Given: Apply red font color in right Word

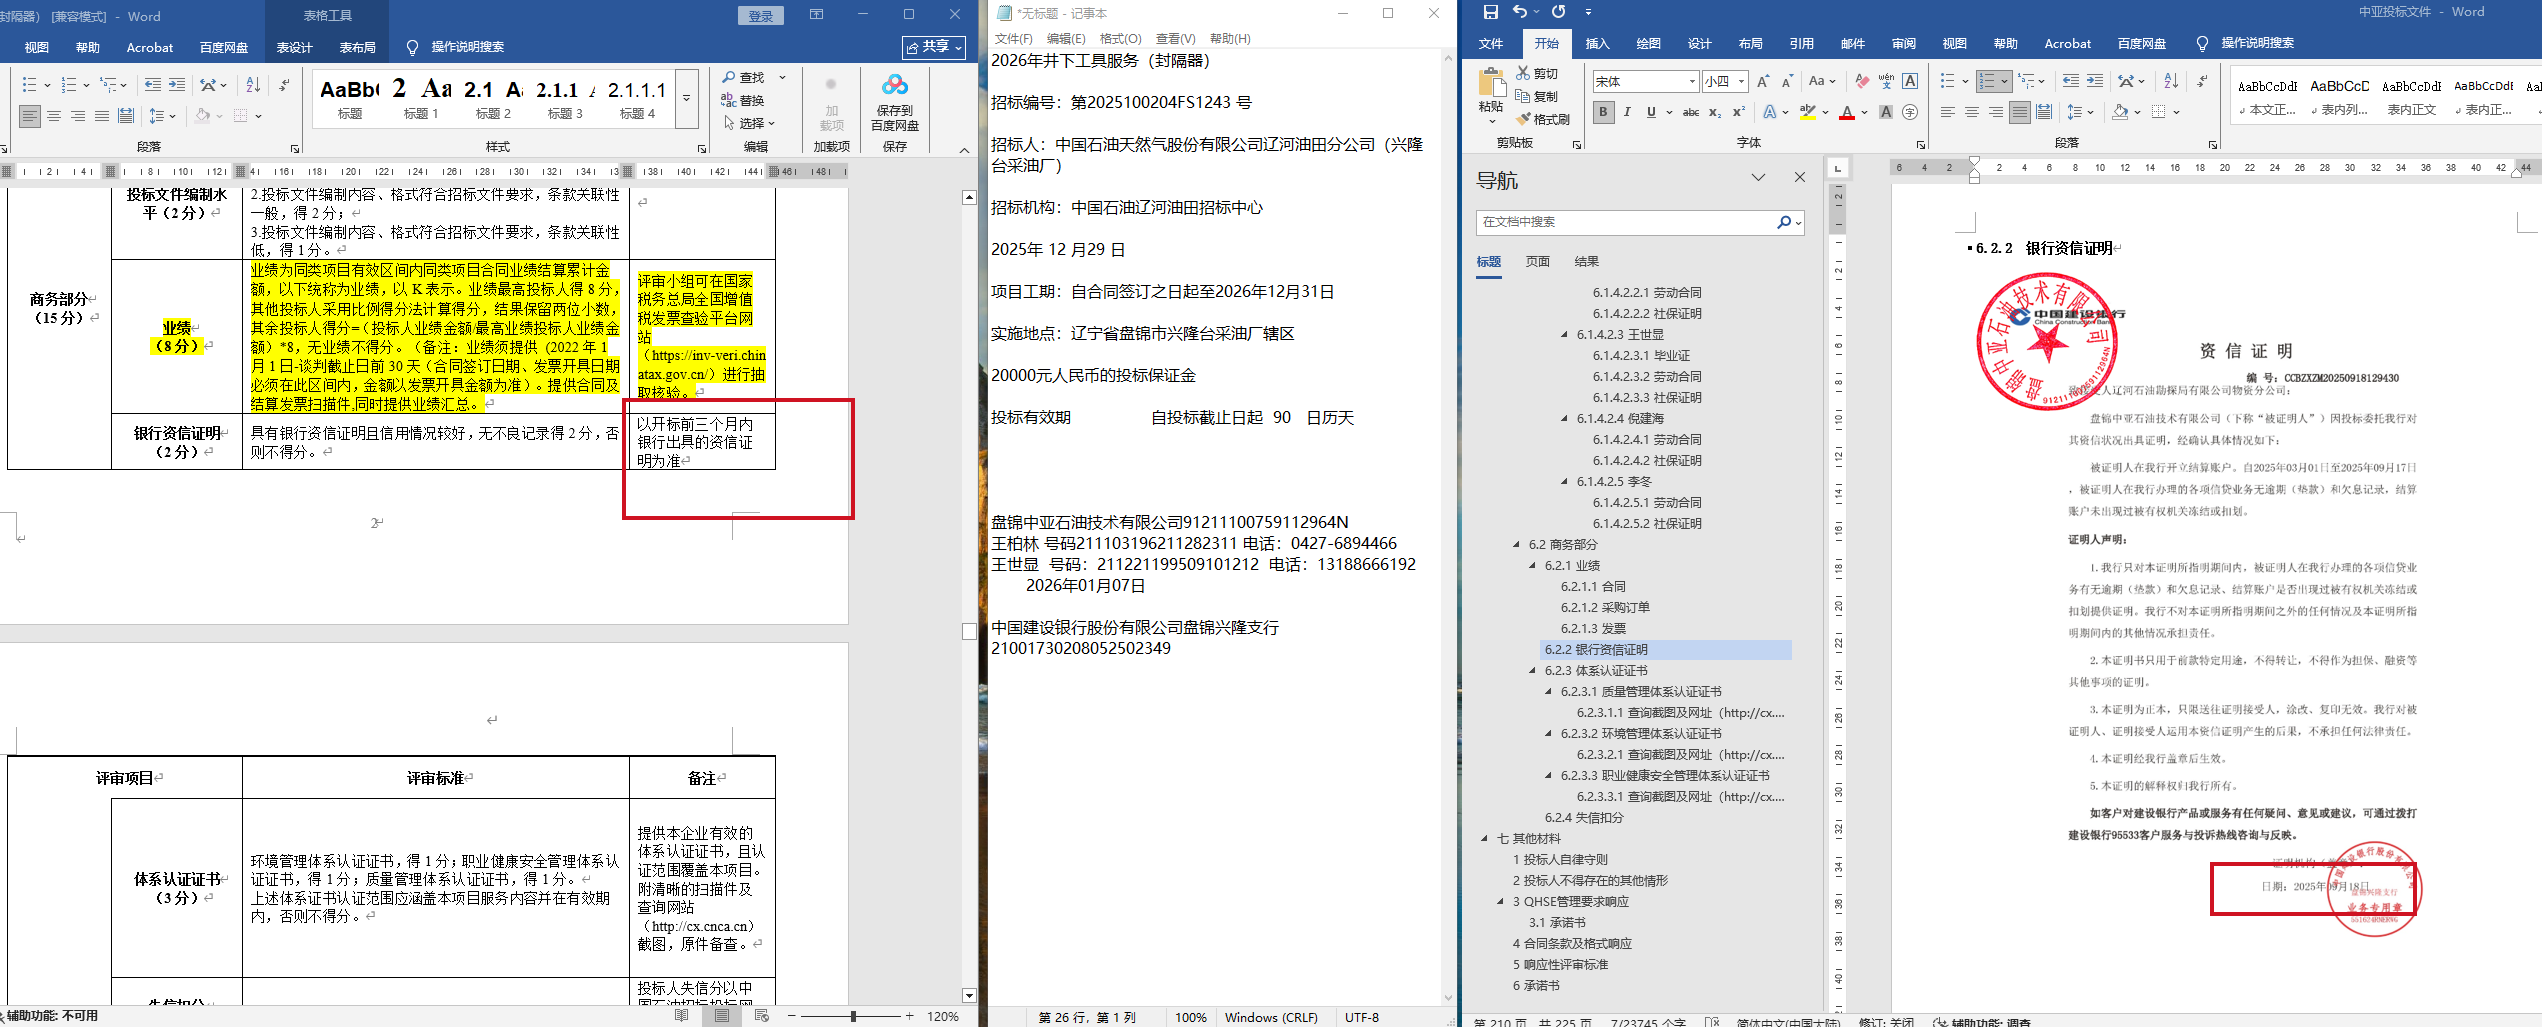Looking at the screenshot, I should point(1846,112).
